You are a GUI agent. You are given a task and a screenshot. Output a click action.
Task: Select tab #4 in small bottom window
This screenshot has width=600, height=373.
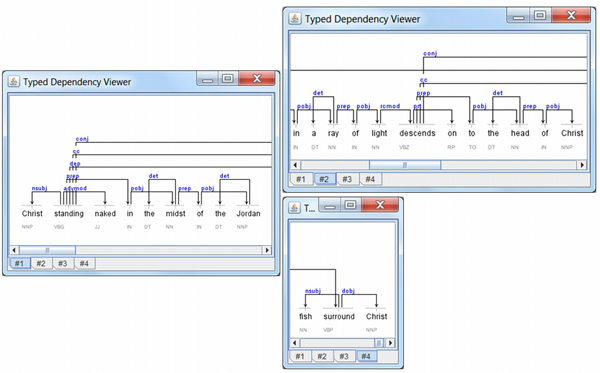point(366,356)
